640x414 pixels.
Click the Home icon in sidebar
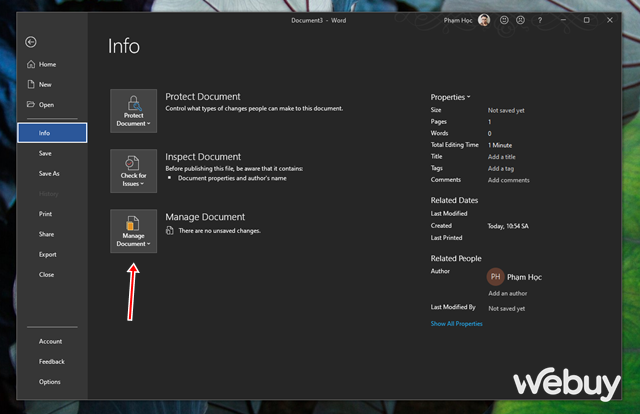pyautogui.click(x=31, y=64)
